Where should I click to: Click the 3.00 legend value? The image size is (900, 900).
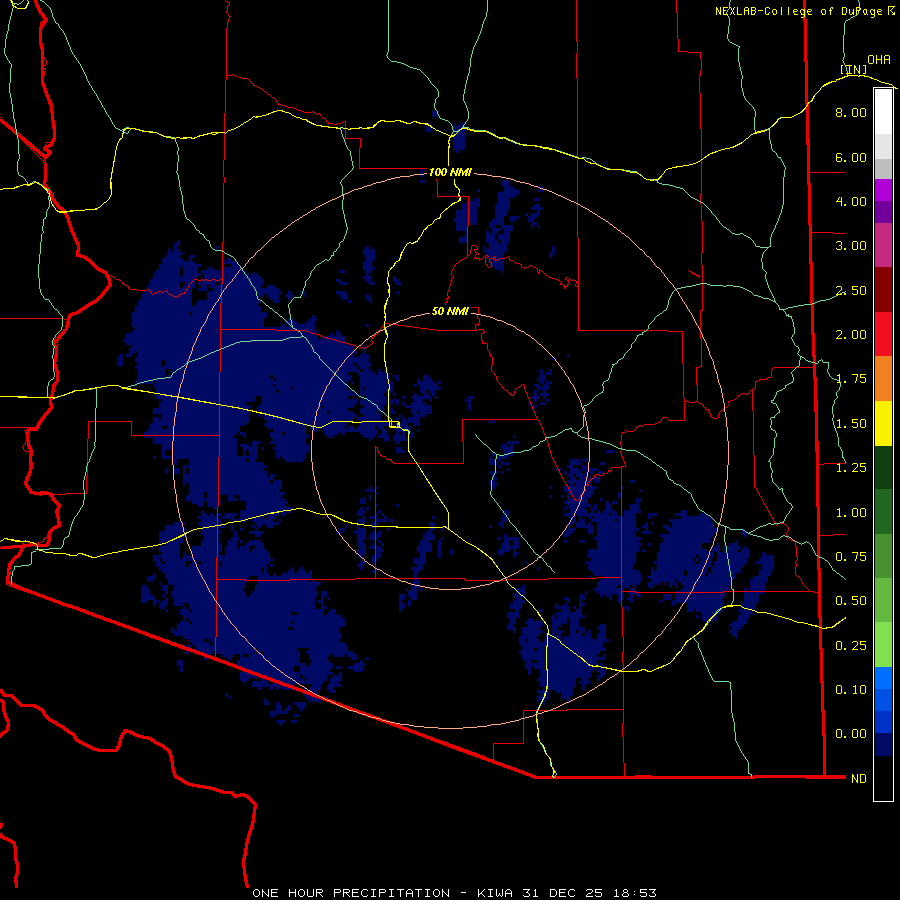click(x=851, y=246)
